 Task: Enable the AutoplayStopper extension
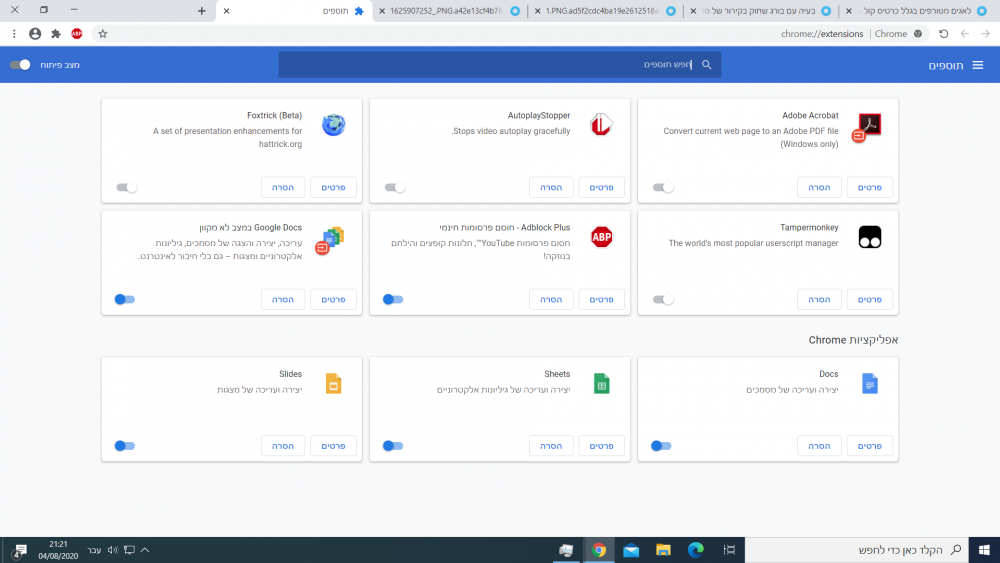pyautogui.click(x=395, y=187)
